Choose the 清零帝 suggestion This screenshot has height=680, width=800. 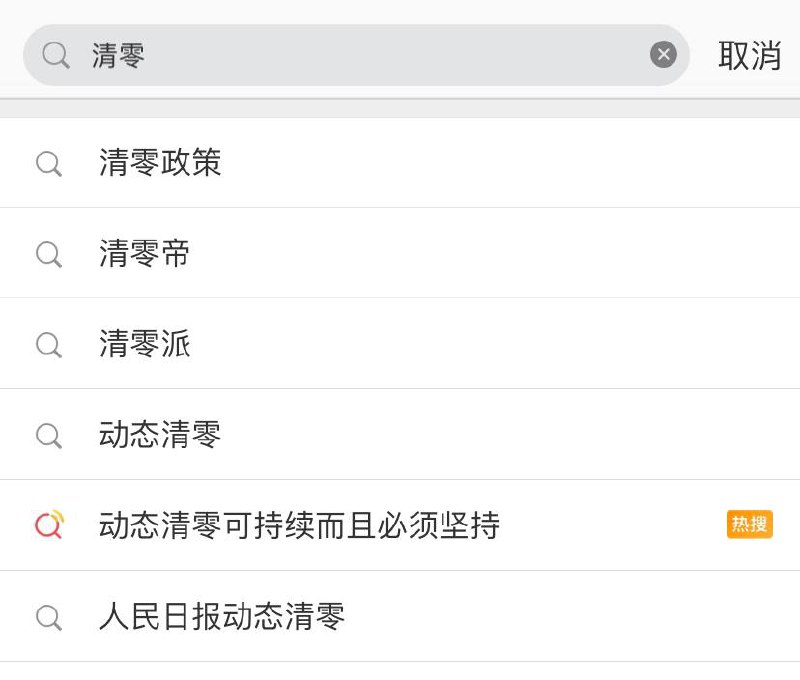[x=145, y=254]
